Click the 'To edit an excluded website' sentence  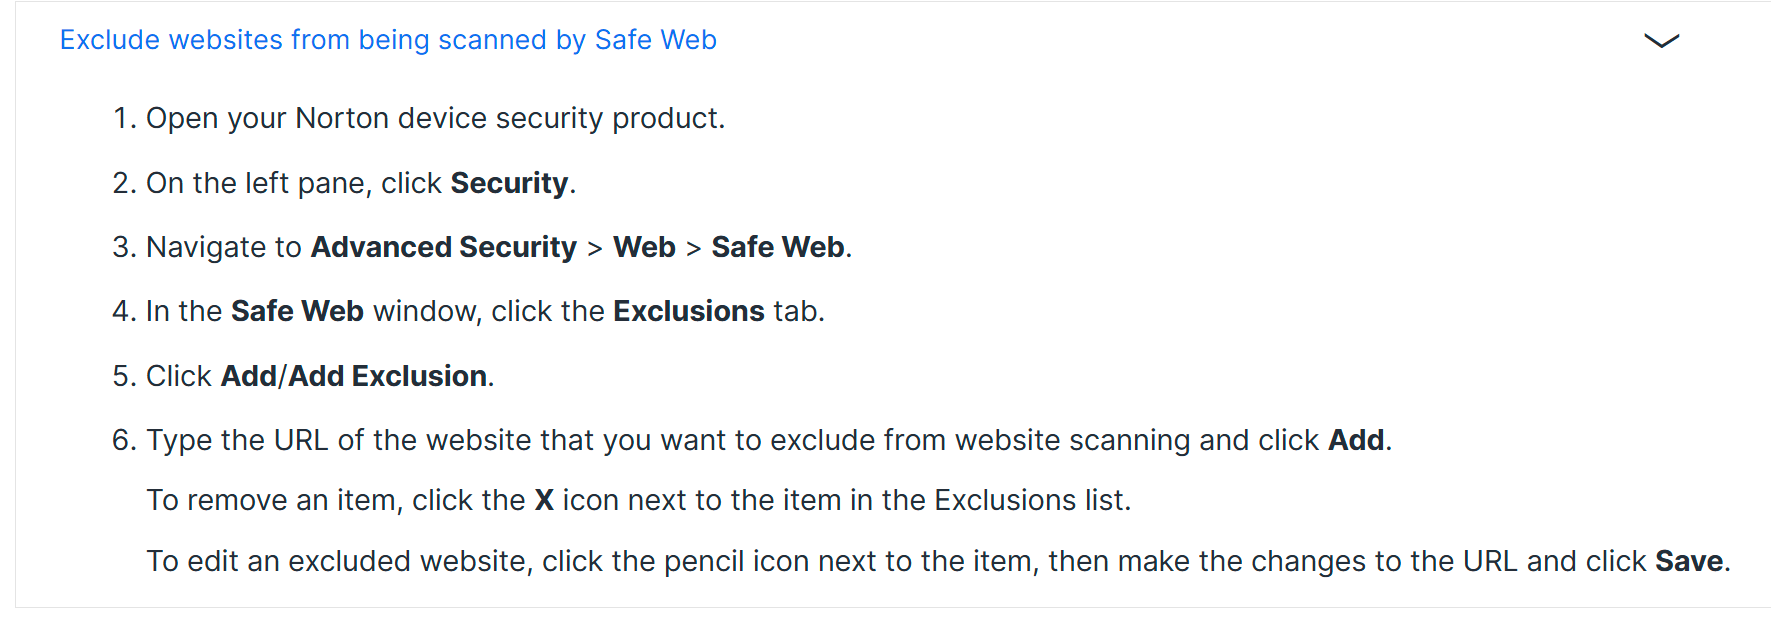pos(938,561)
